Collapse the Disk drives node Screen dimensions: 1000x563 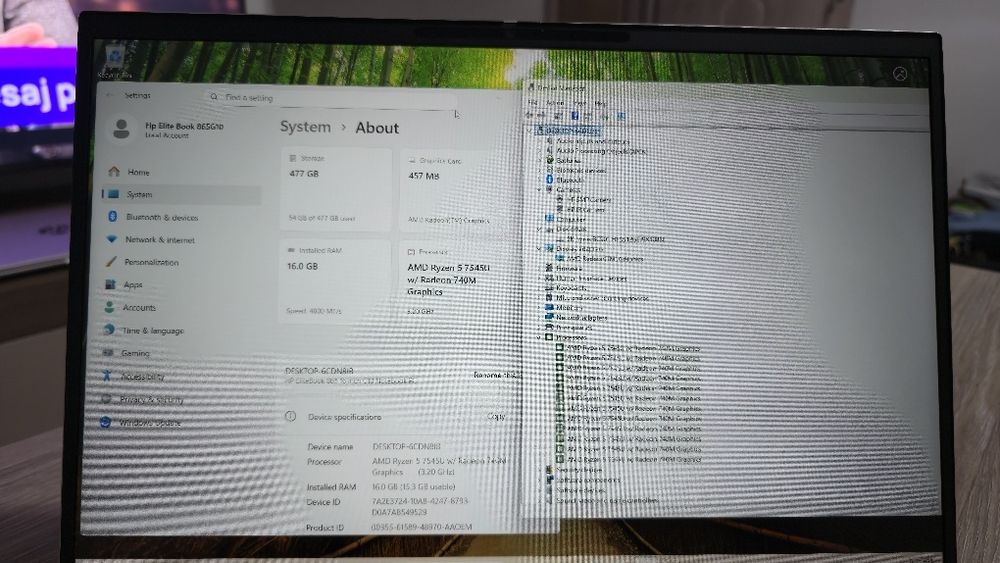click(540, 229)
